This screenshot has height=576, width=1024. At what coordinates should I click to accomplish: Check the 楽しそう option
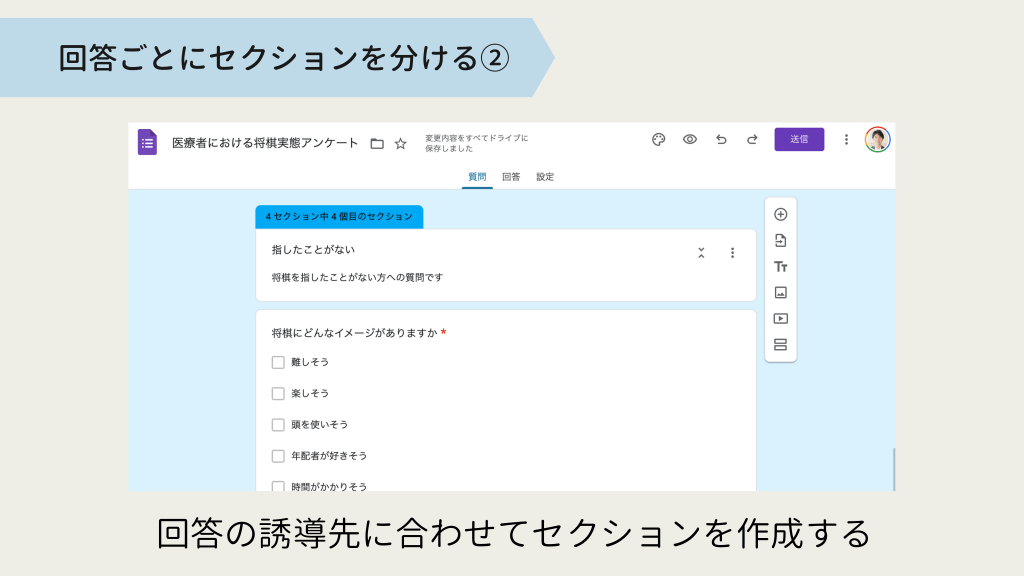point(278,393)
